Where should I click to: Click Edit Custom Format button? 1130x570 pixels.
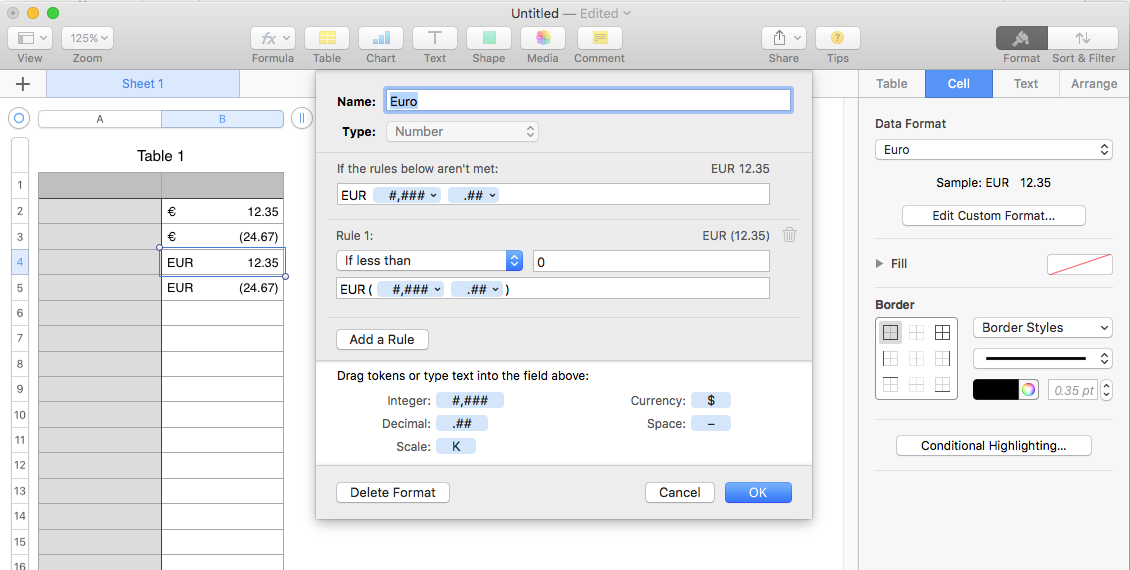click(x=994, y=215)
